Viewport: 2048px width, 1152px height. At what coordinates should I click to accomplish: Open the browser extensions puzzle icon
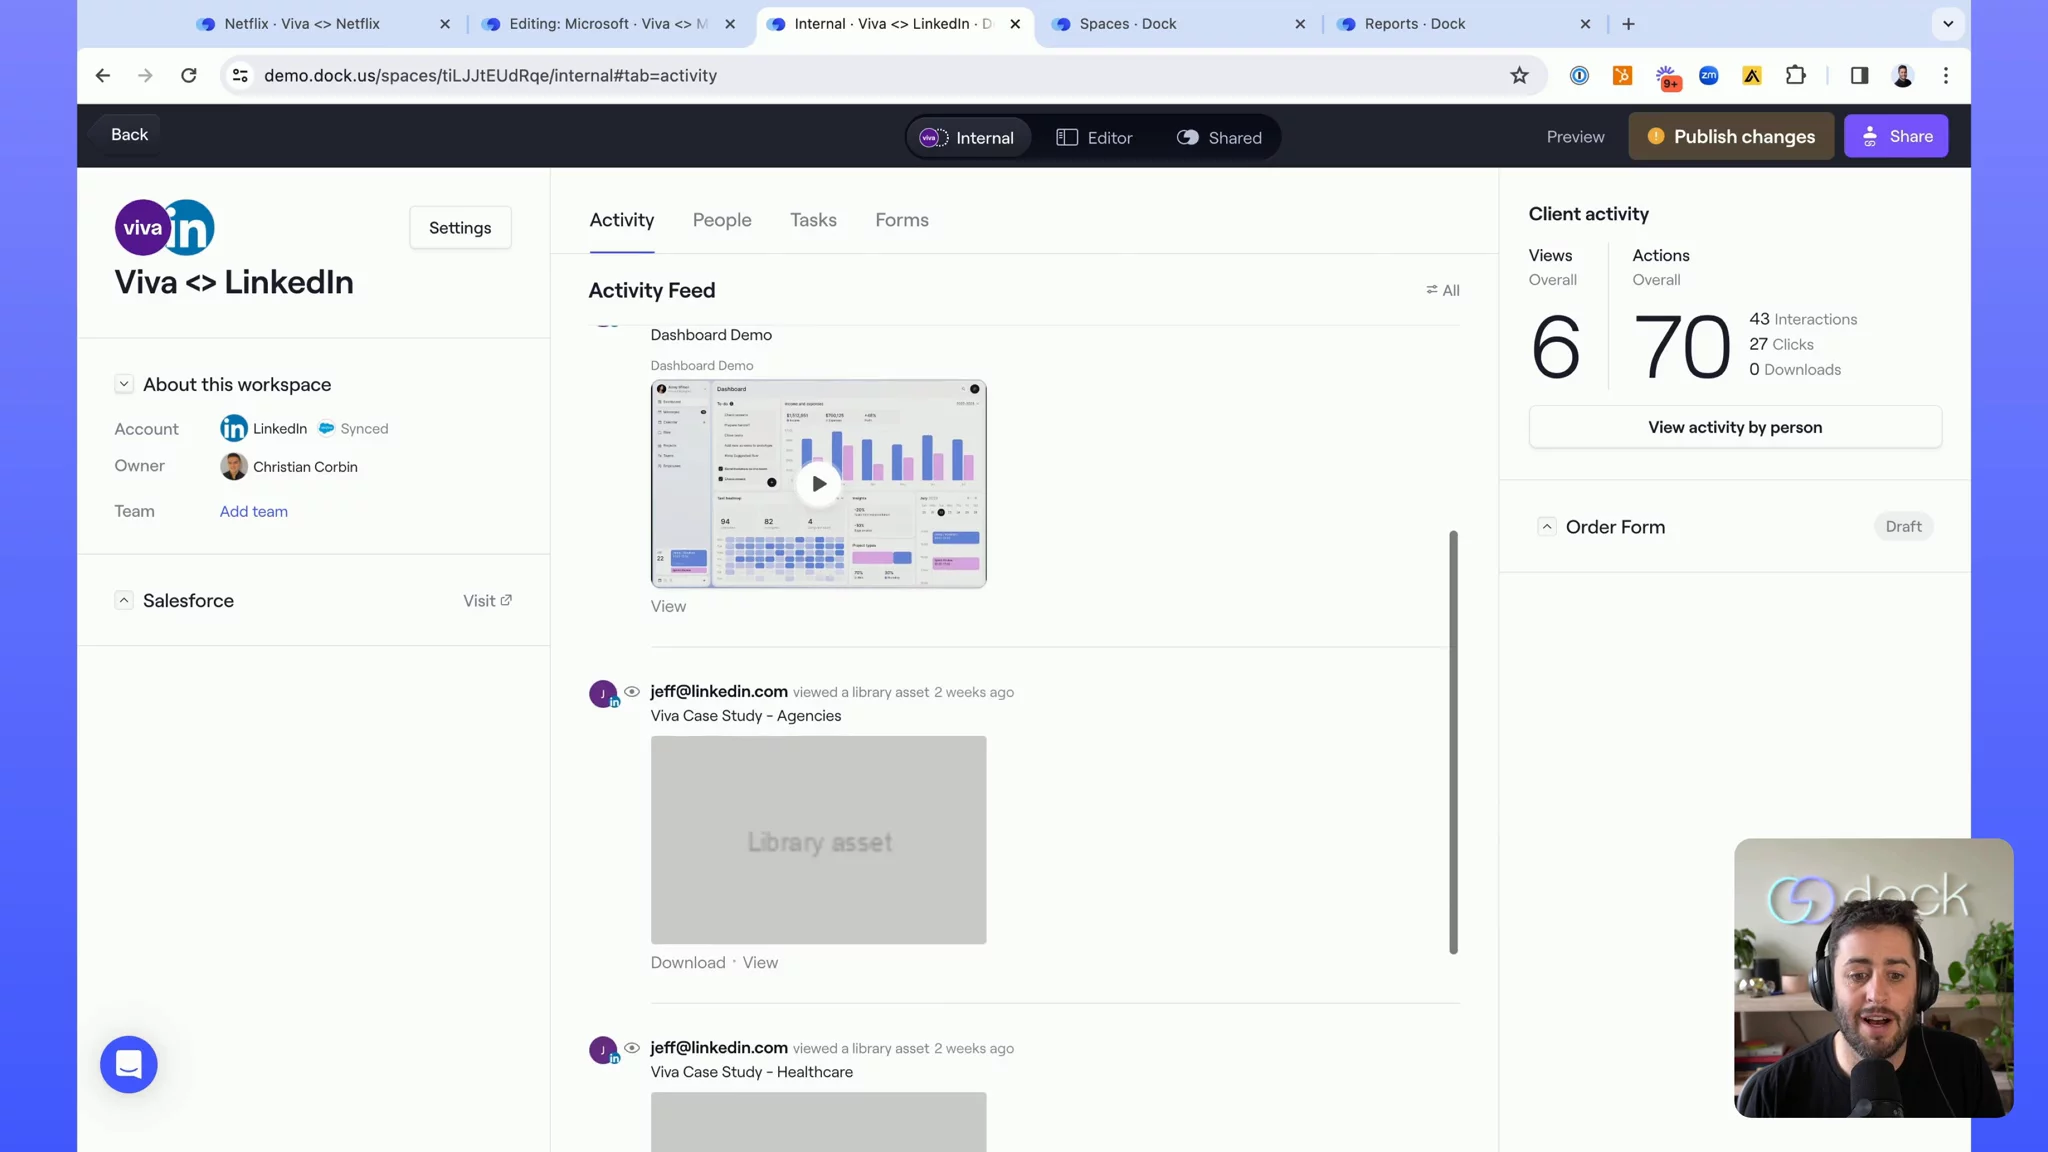point(1796,75)
